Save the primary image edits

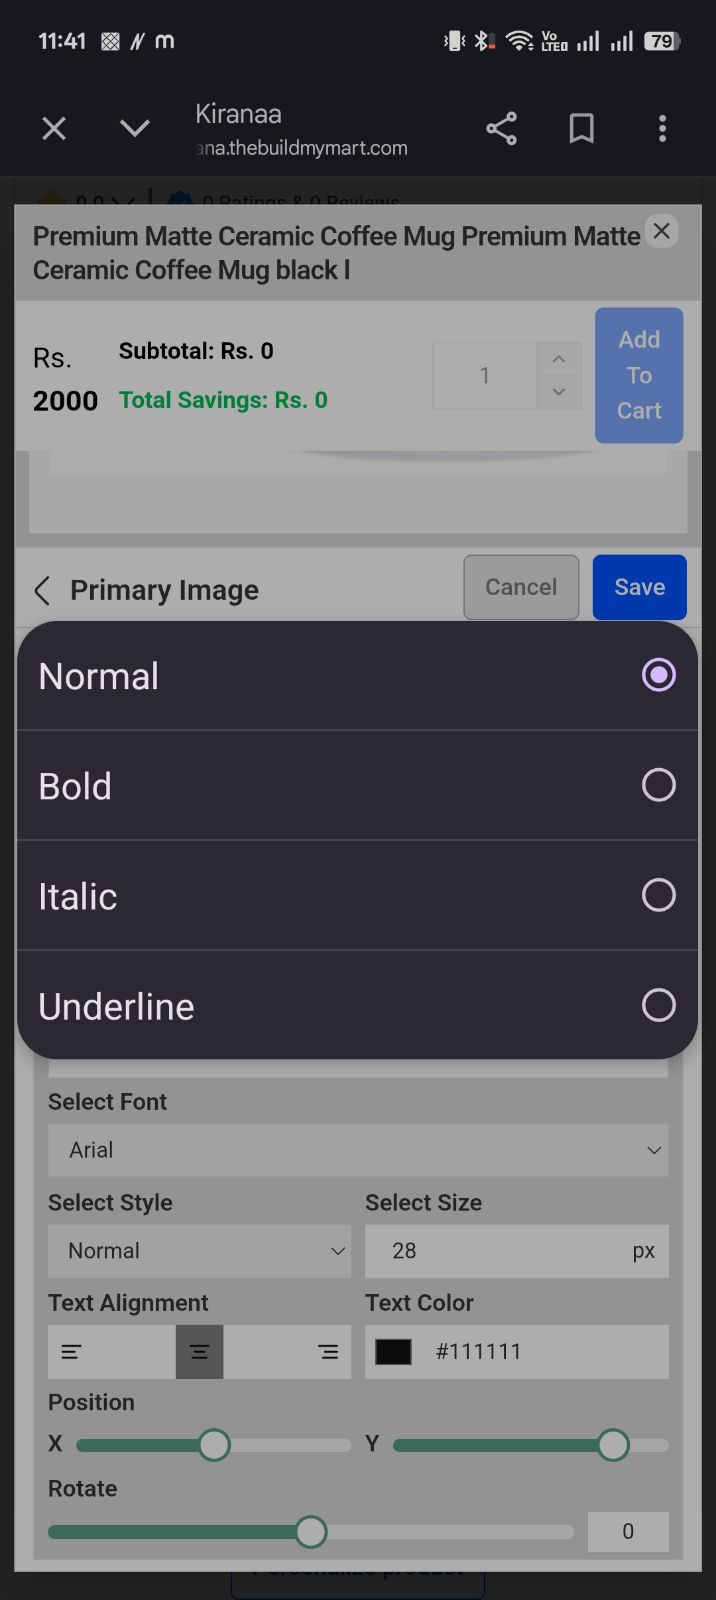tap(640, 587)
